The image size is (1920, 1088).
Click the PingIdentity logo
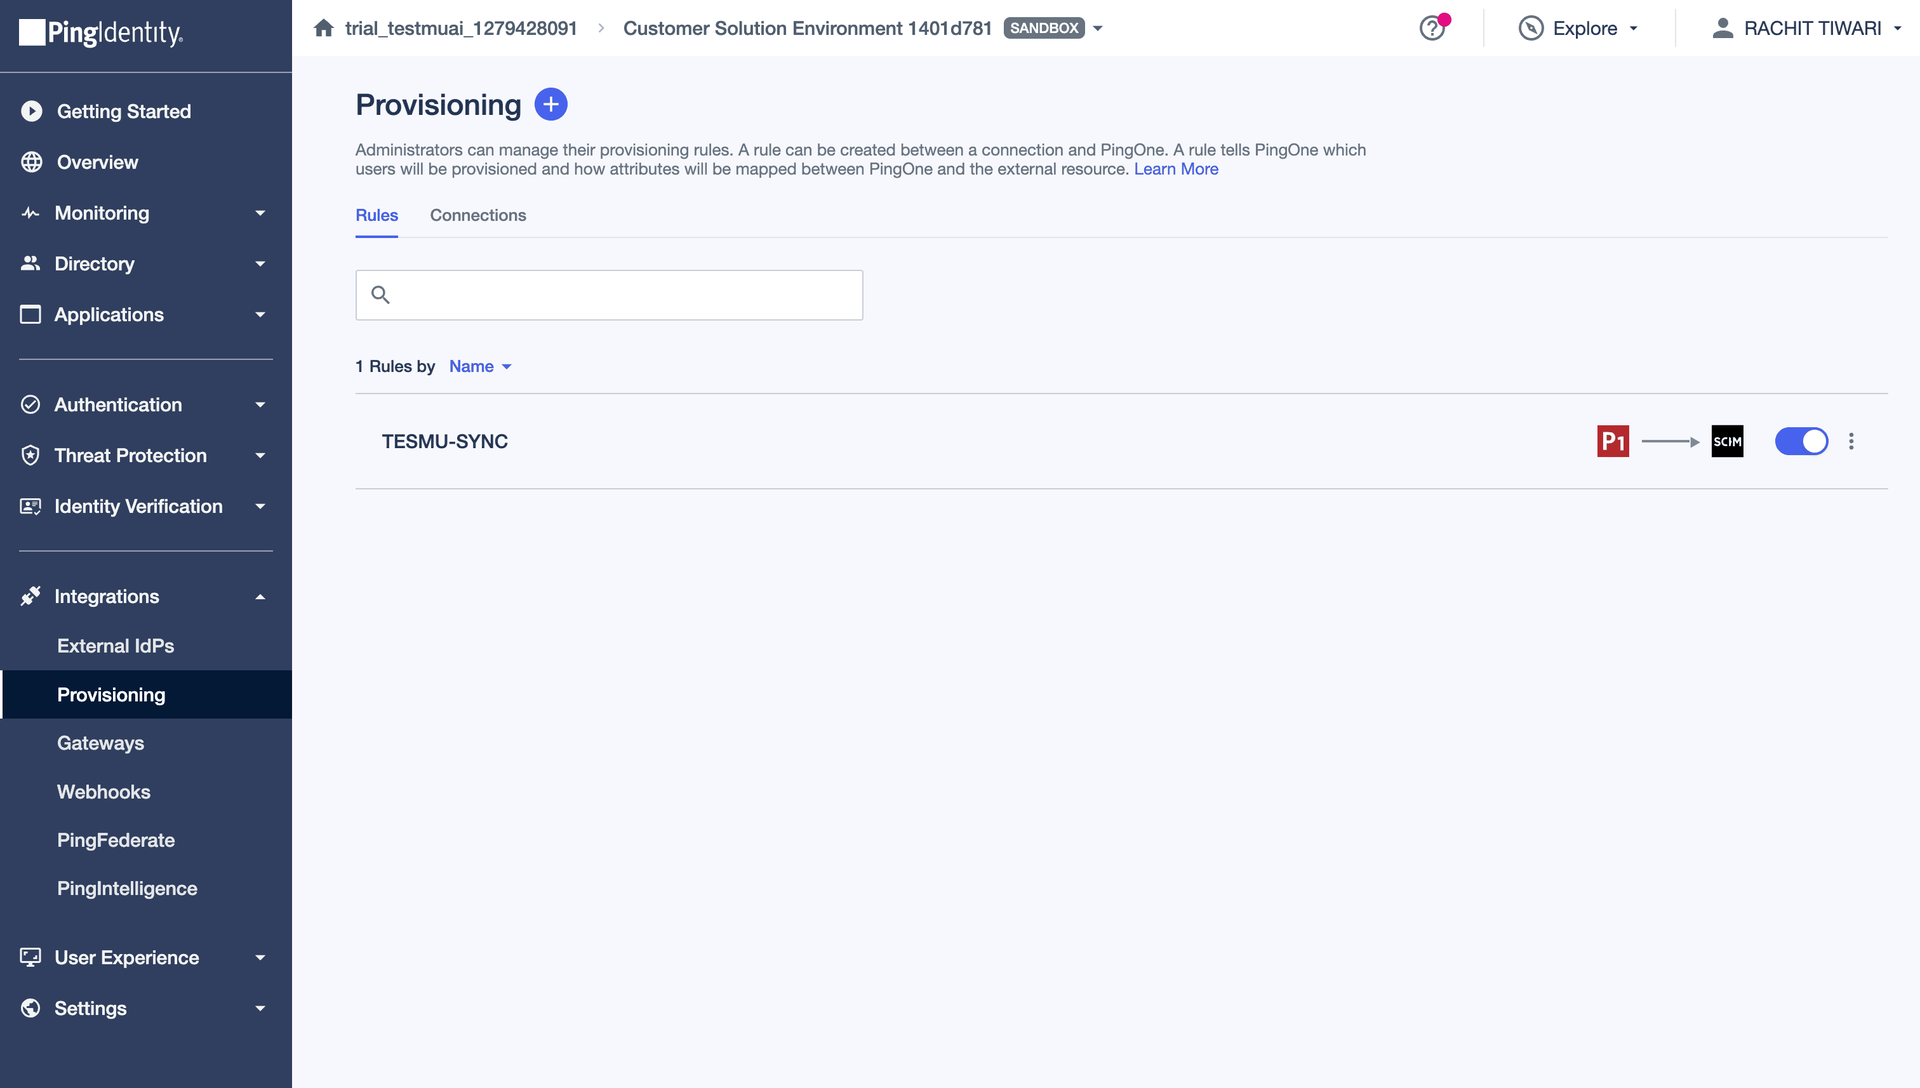100,33
